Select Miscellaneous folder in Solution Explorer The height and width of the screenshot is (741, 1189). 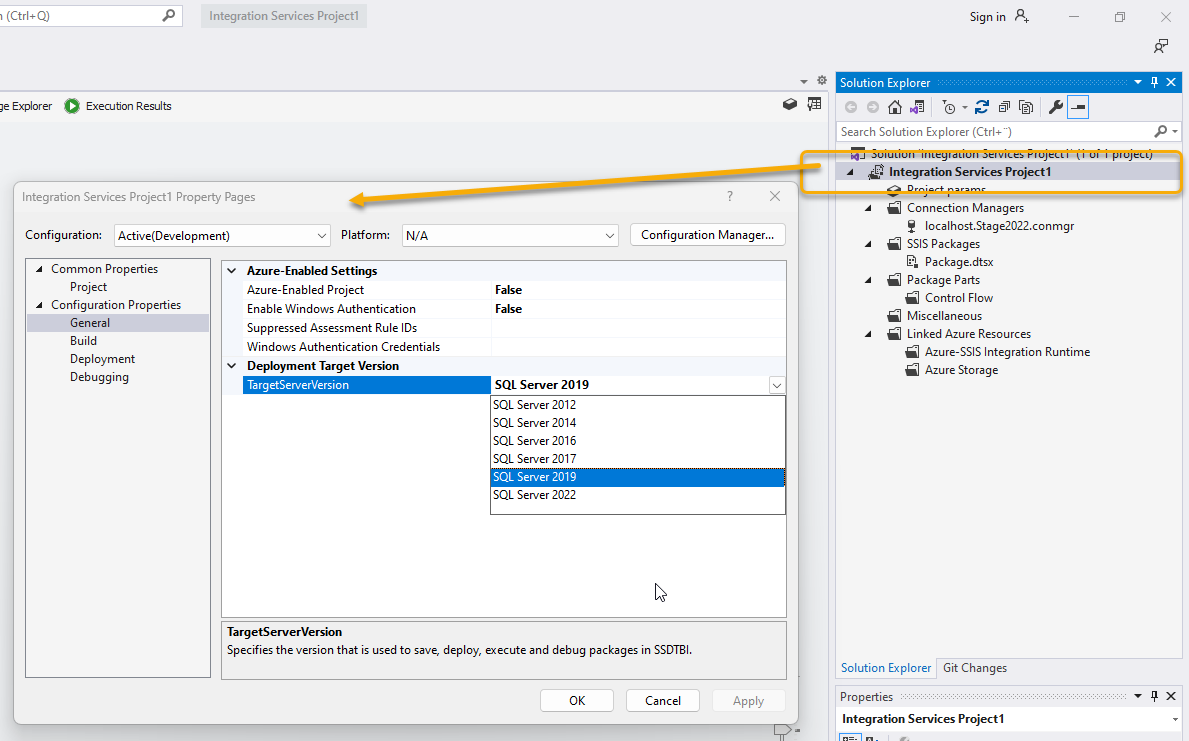(x=944, y=316)
